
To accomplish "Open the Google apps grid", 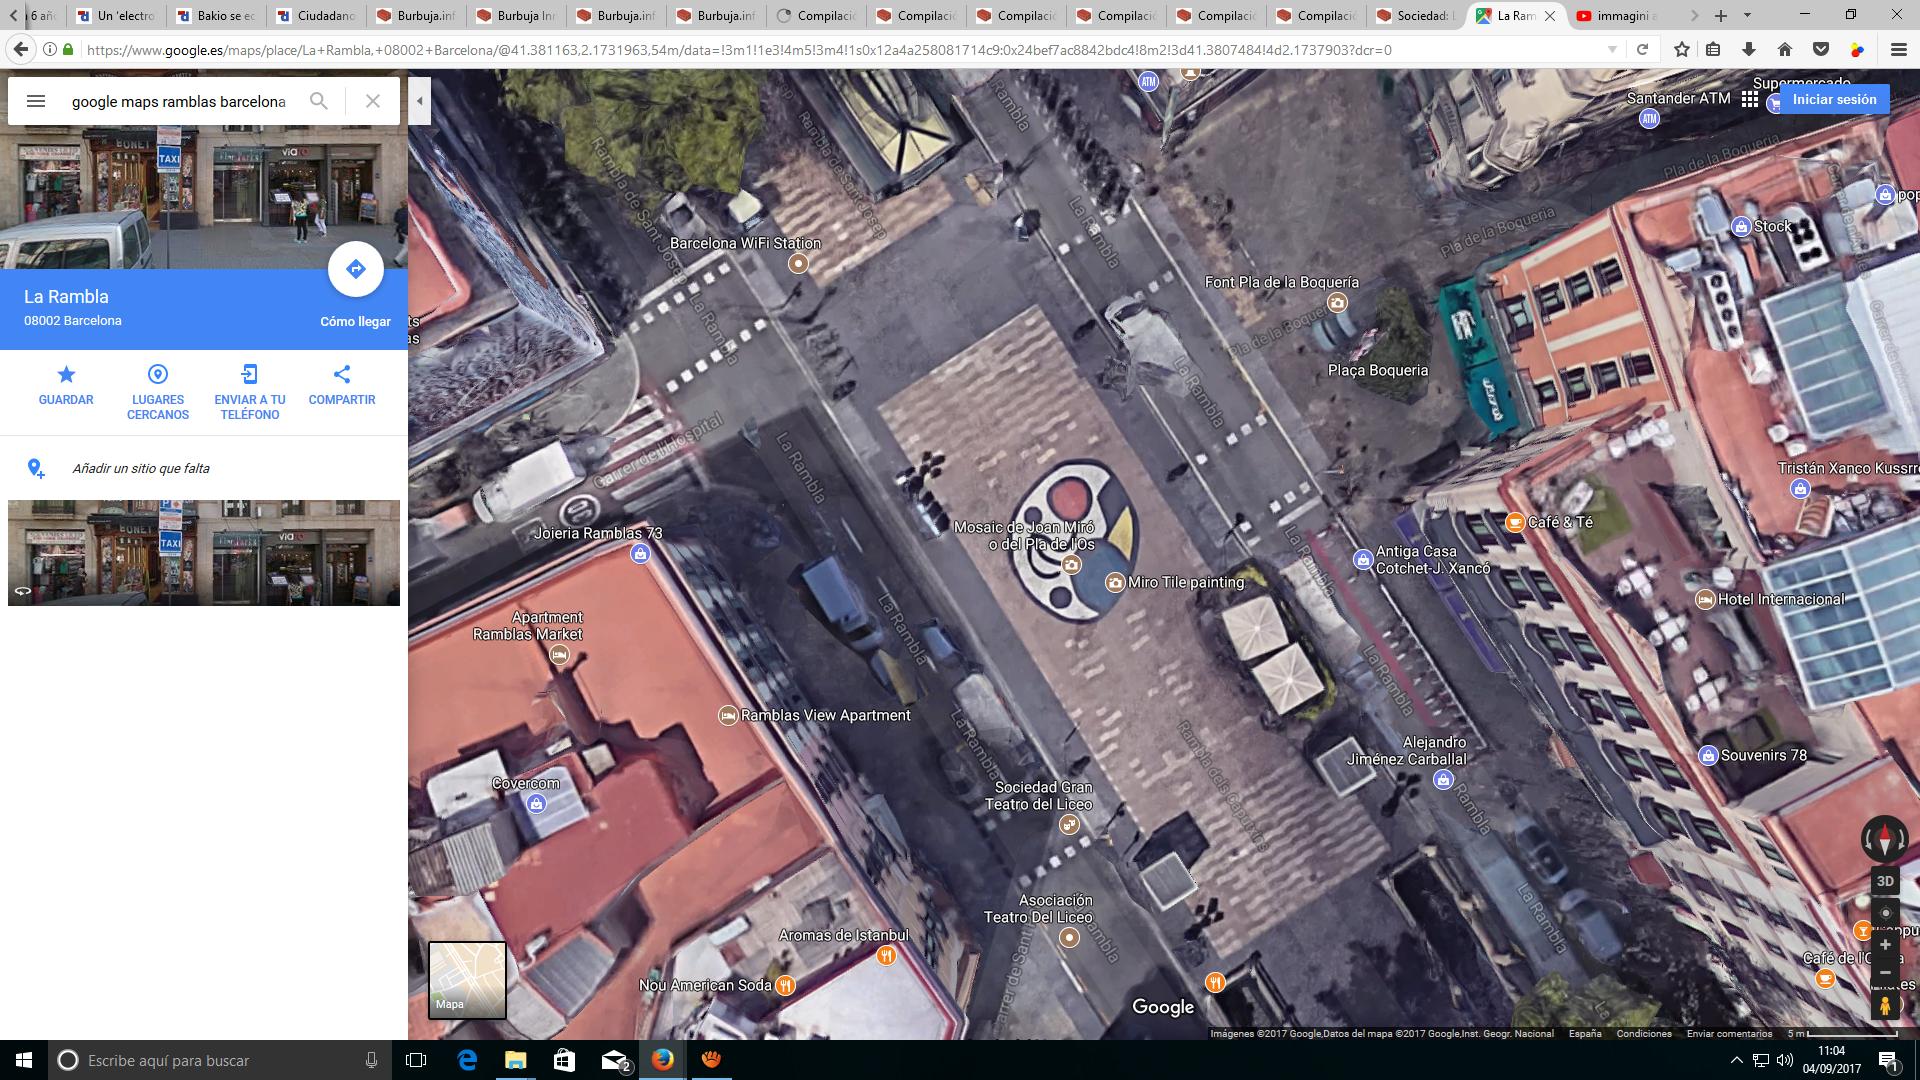I will coord(1749,99).
